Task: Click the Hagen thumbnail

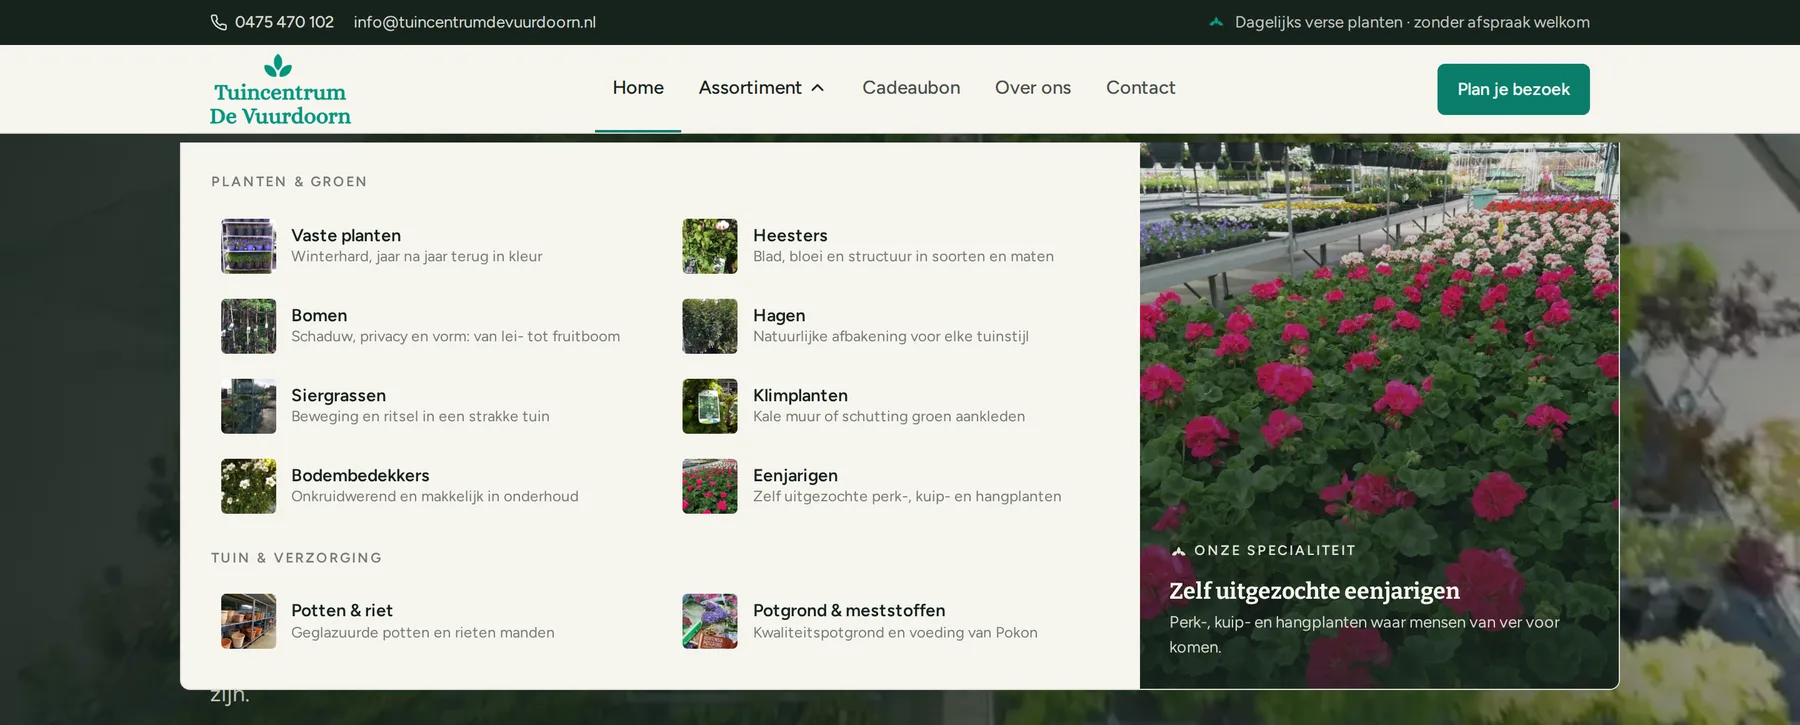Action: 710,326
